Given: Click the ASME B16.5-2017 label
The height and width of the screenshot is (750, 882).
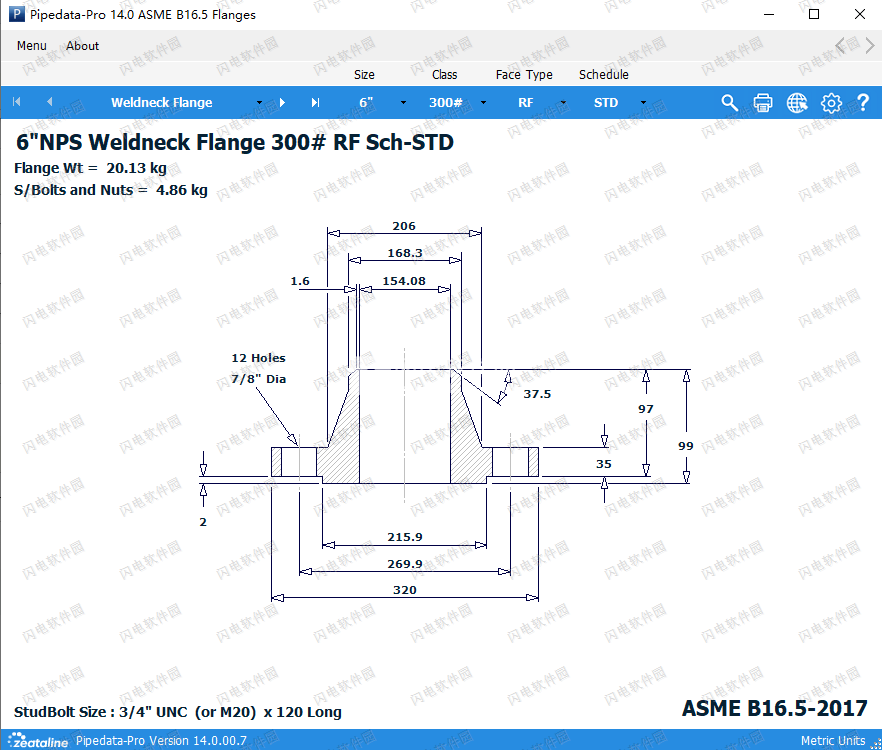Looking at the screenshot, I should [775, 708].
